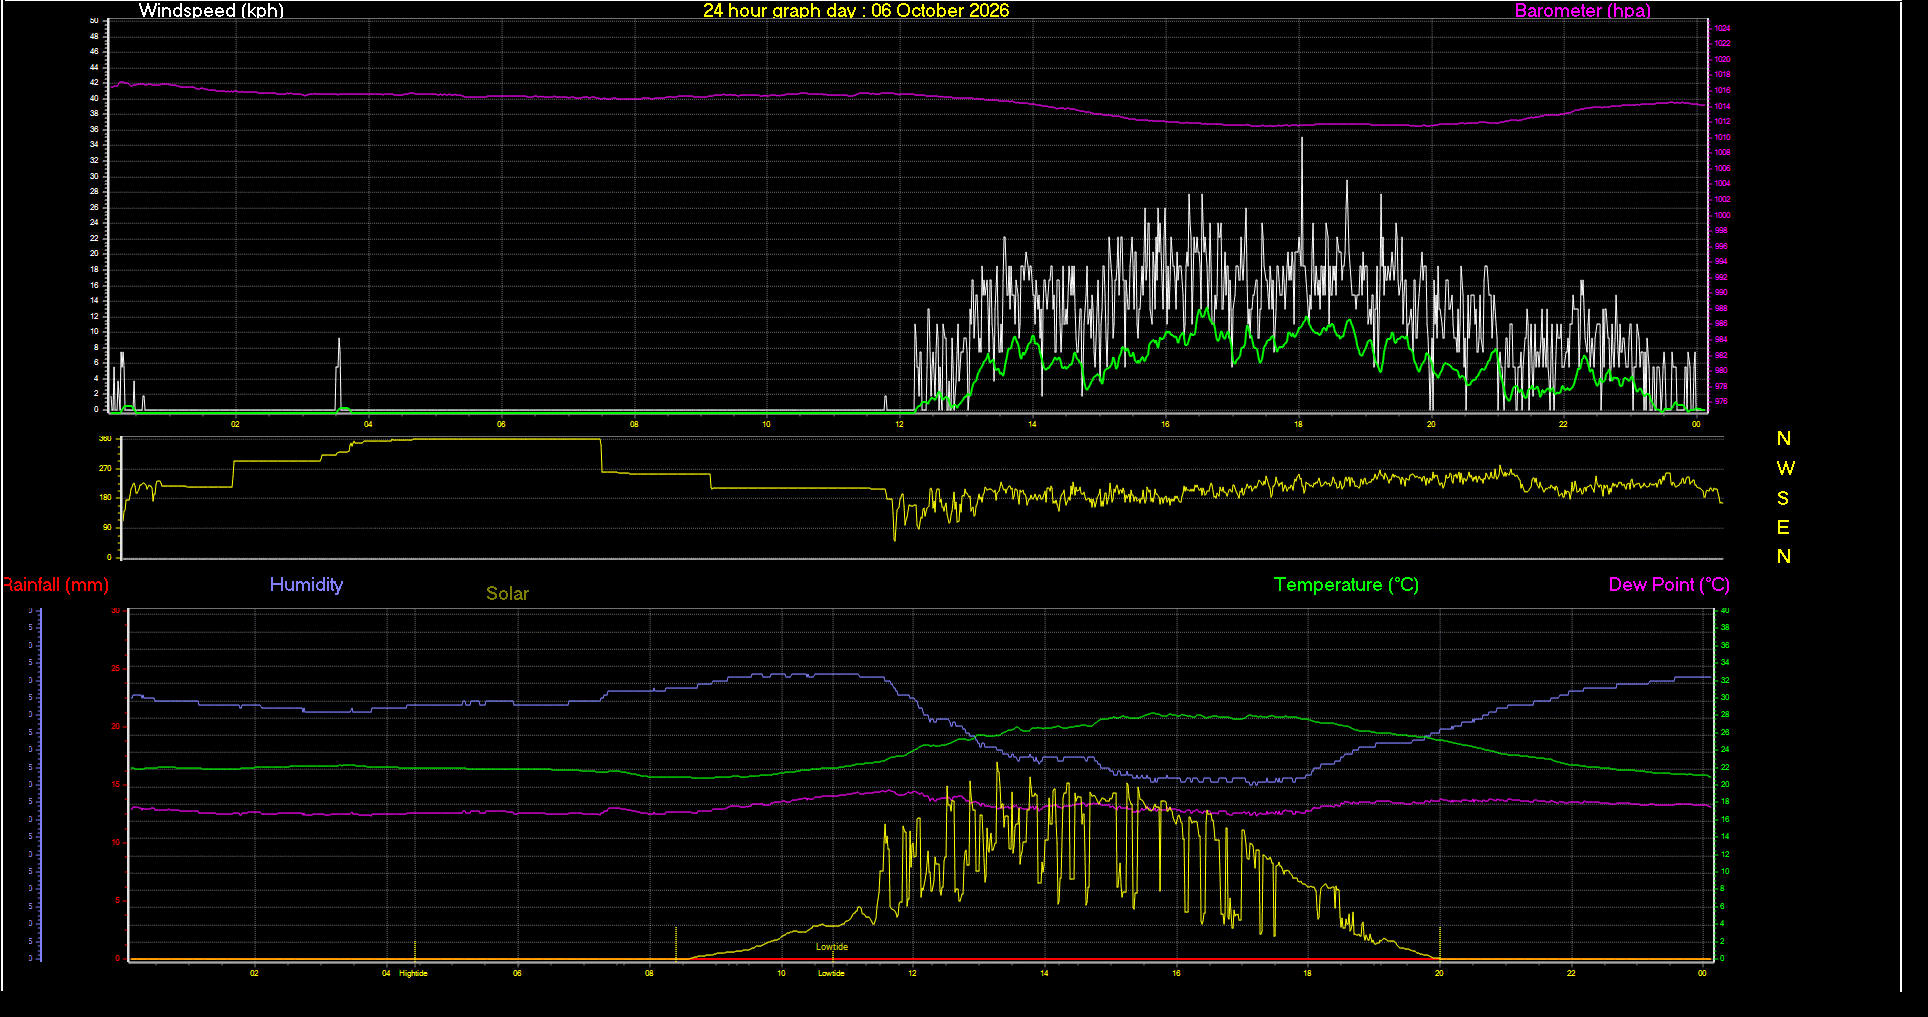Click hour "18" tick on temperature chart axis

[x=1307, y=973]
